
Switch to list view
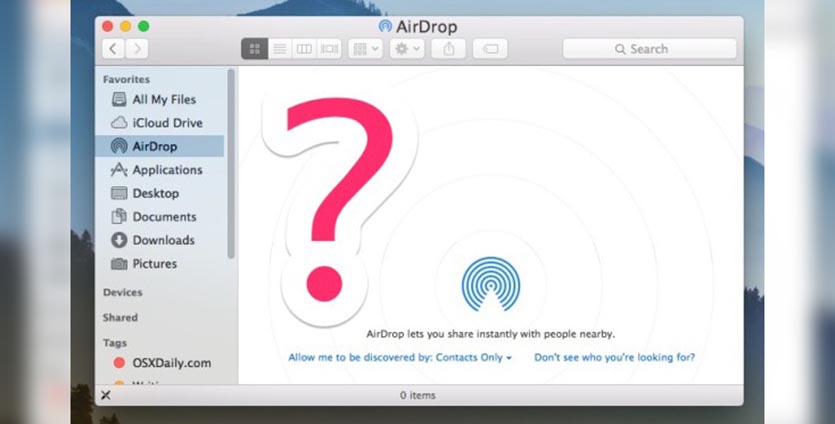coord(280,49)
